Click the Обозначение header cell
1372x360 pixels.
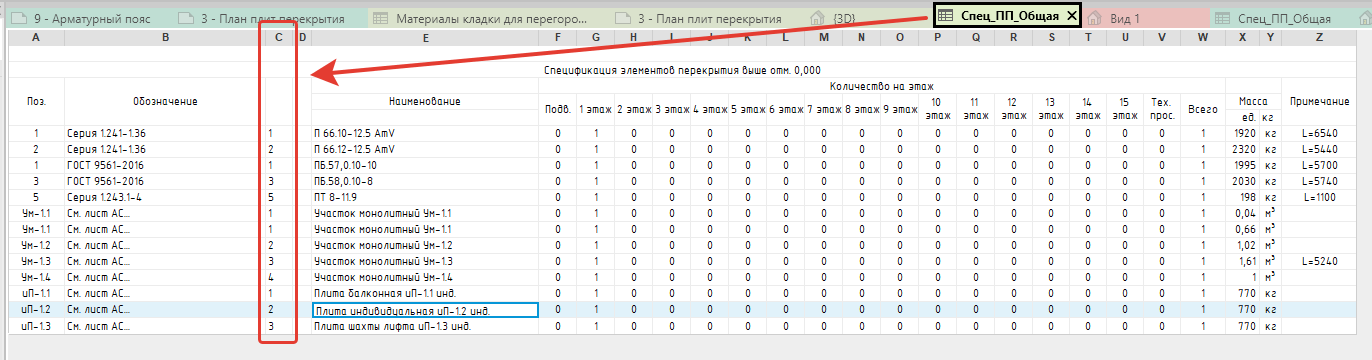tap(164, 102)
